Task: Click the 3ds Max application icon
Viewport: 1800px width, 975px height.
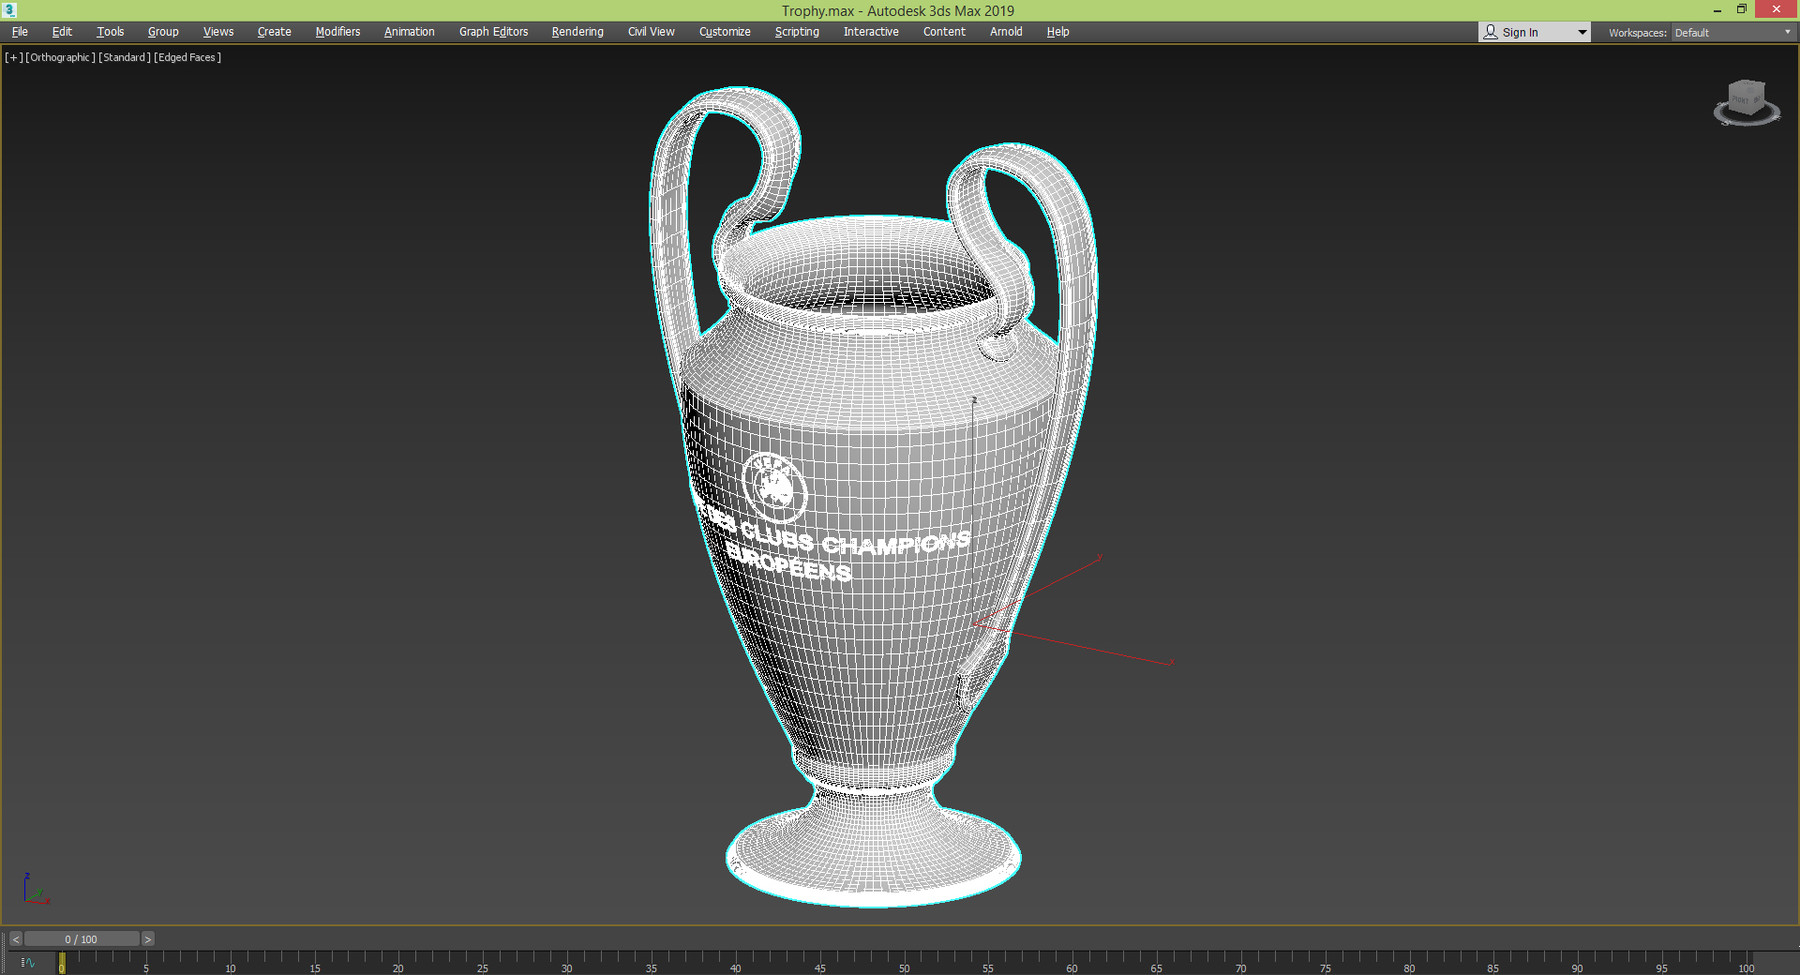Action: coord(9,10)
